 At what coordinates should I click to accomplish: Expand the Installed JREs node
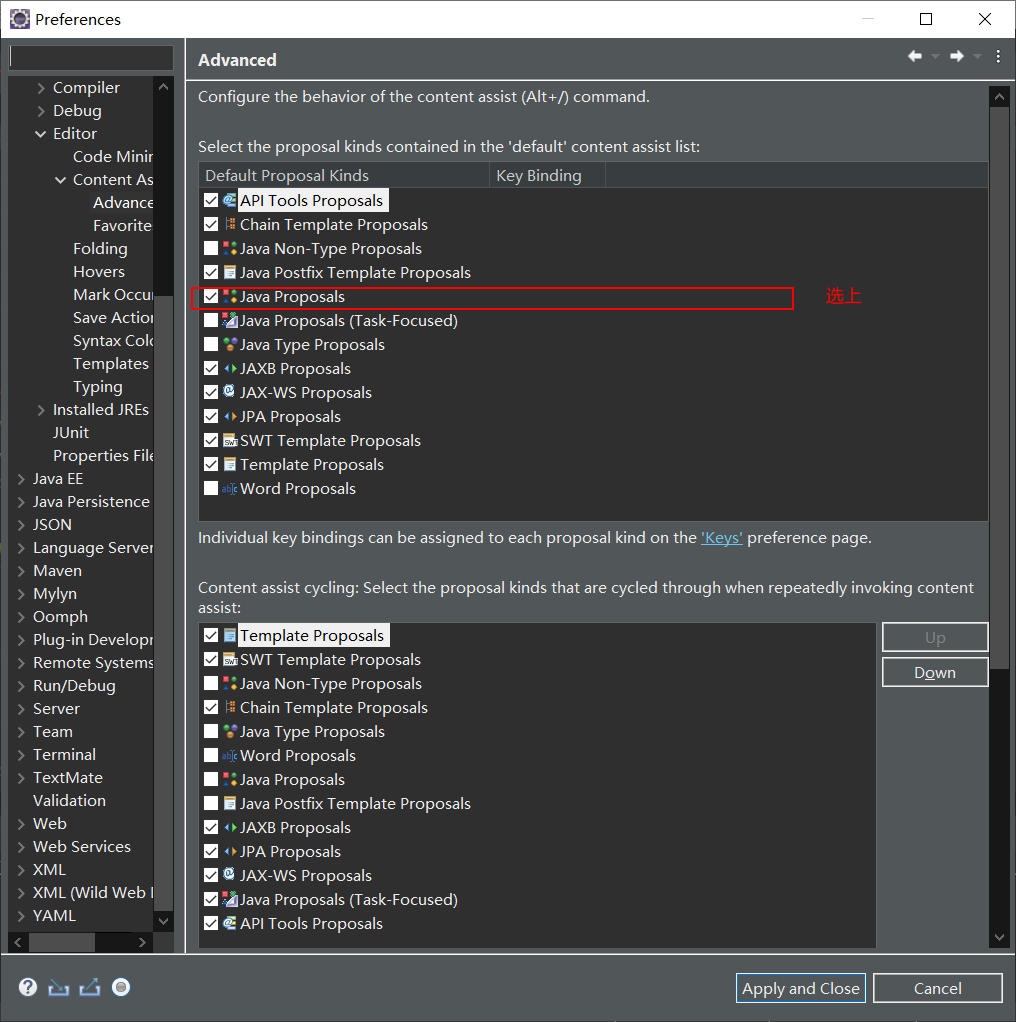pyautogui.click(x=41, y=410)
